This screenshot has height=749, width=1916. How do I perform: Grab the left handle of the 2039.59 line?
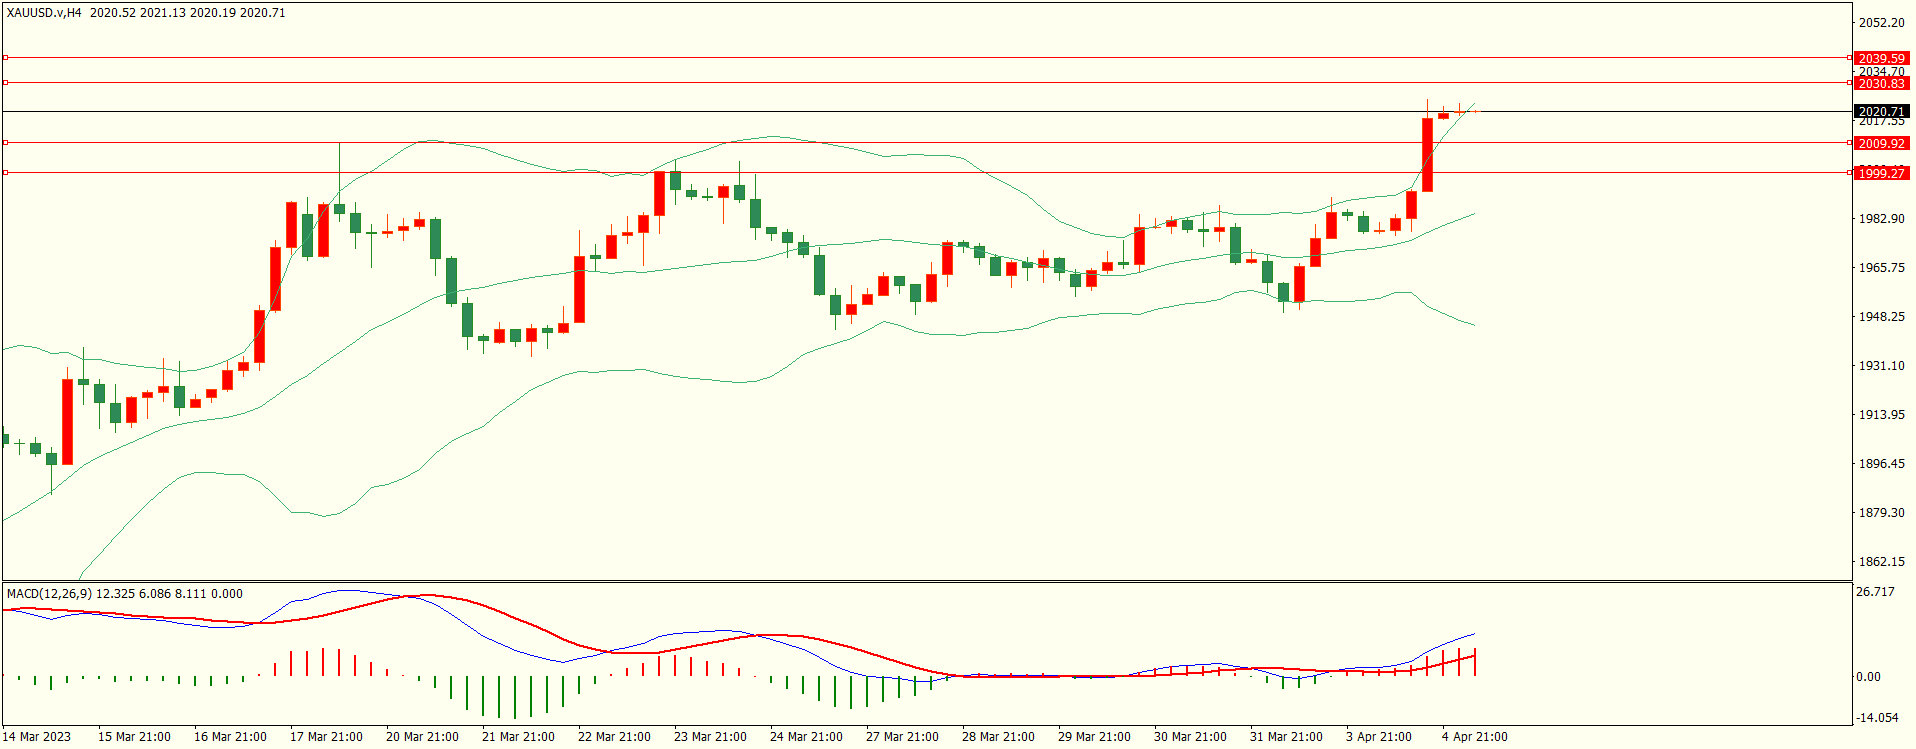pos(5,58)
